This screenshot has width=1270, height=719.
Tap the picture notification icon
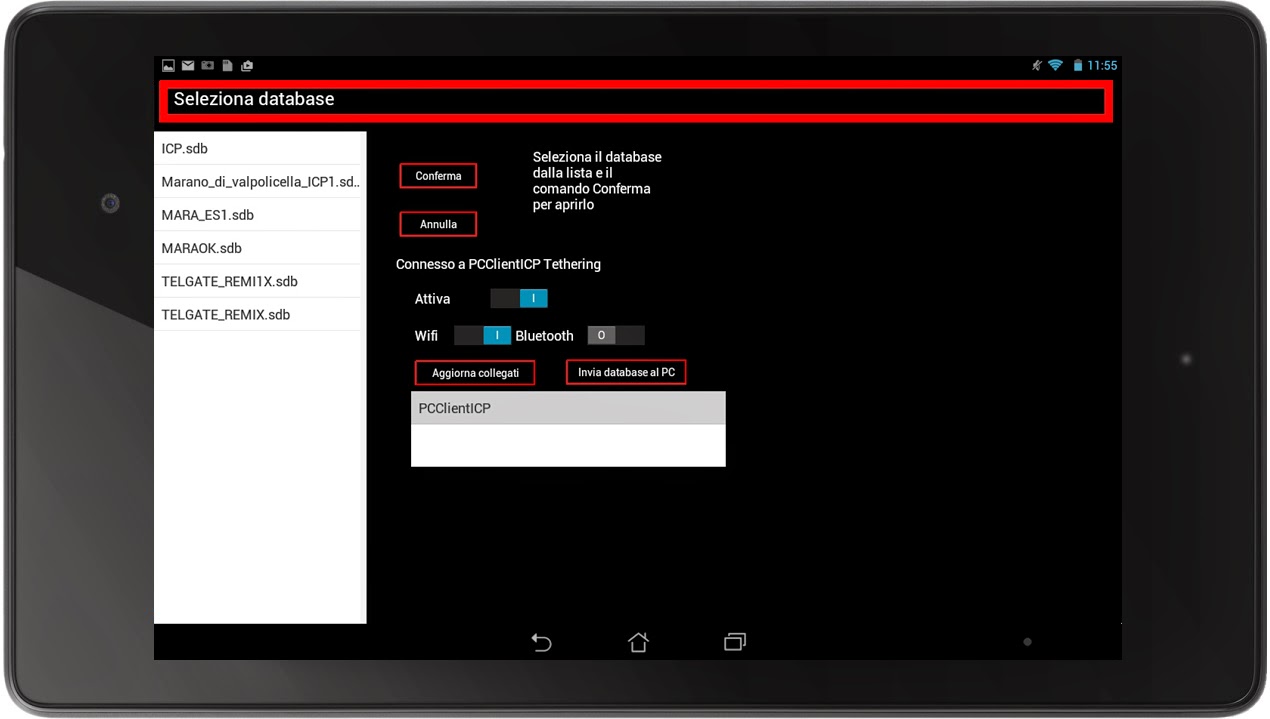point(168,66)
